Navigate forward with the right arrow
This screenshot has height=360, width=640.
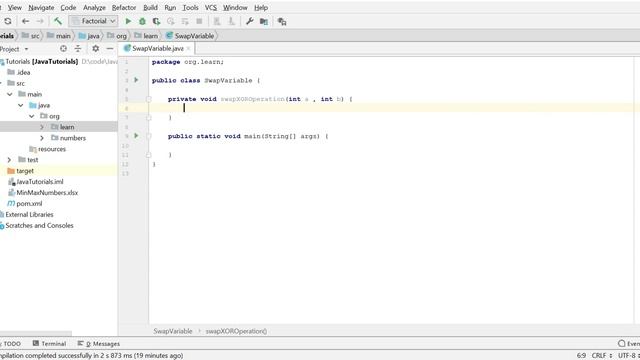pos(40,21)
